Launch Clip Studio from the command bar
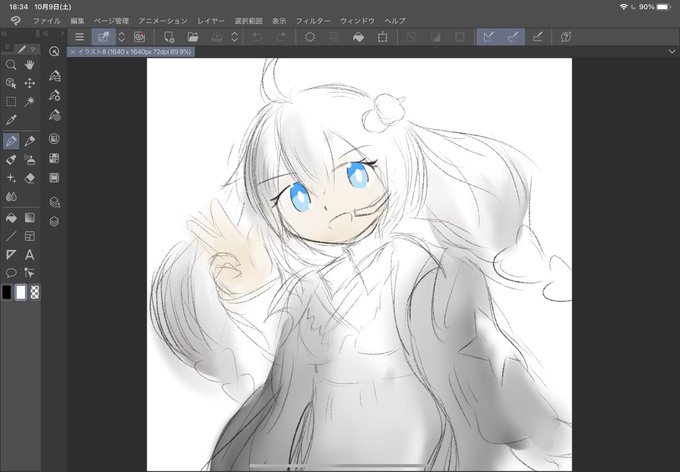Image resolution: width=680 pixels, height=472 pixels. point(139,37)
